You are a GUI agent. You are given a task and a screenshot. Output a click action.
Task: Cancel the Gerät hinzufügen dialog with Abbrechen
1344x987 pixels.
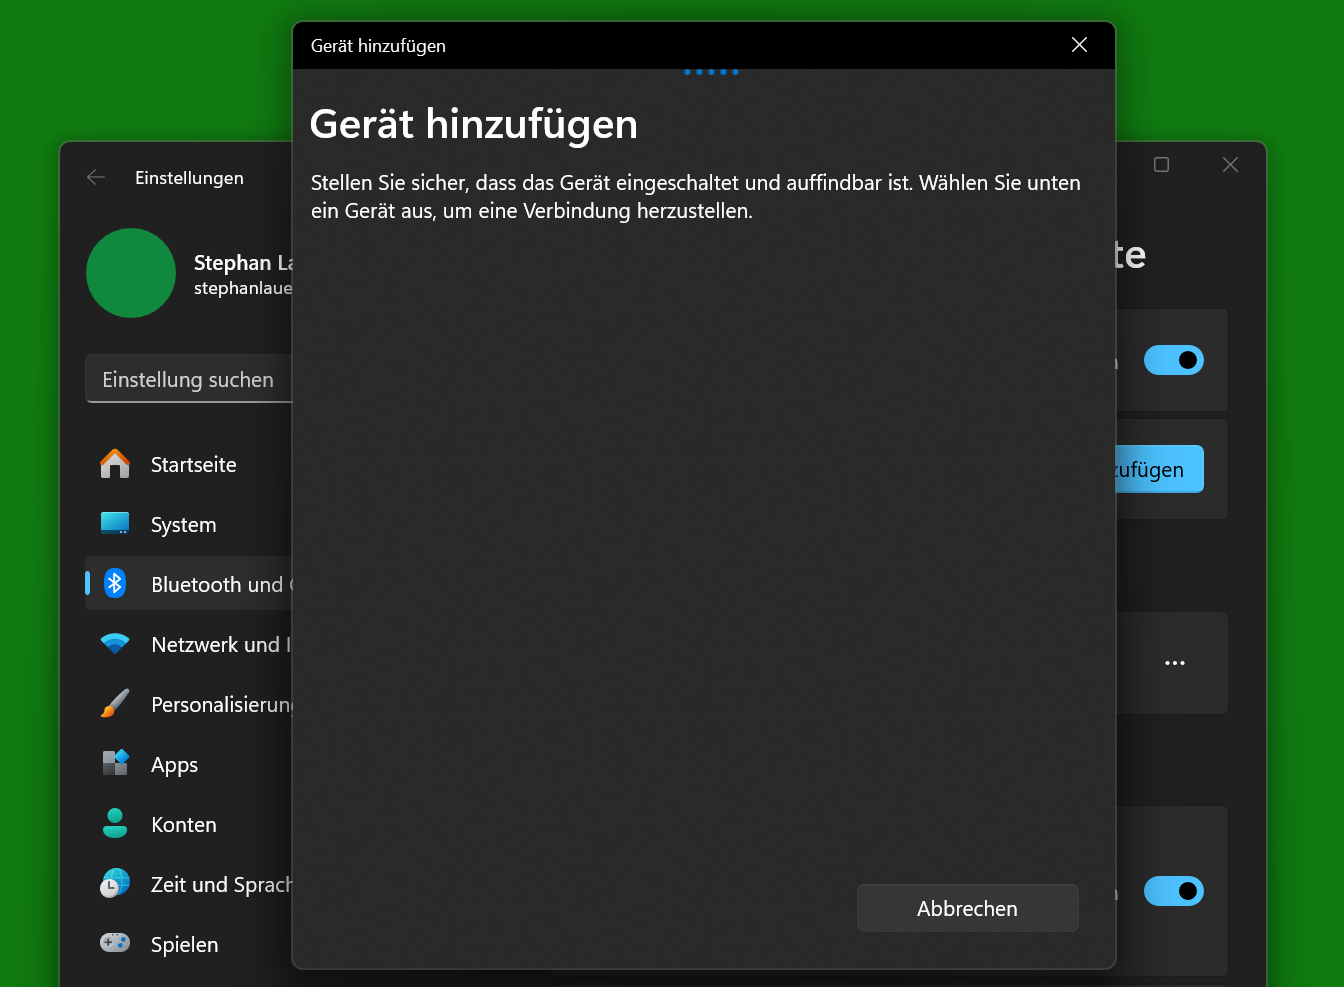967,908
